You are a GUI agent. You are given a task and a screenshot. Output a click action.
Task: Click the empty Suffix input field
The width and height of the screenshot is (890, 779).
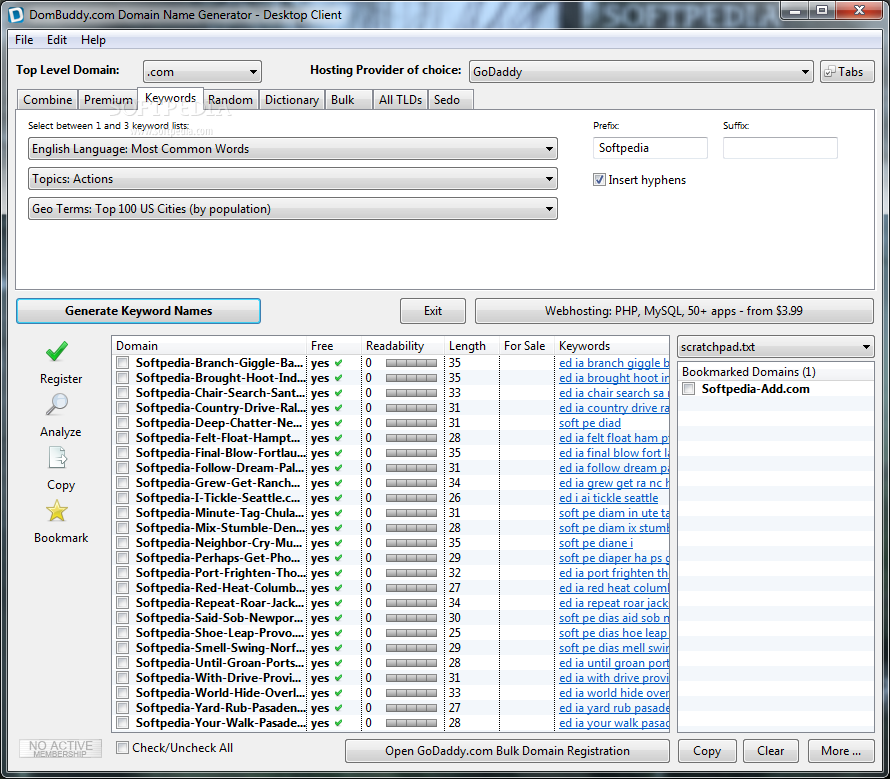coord(780,148)
